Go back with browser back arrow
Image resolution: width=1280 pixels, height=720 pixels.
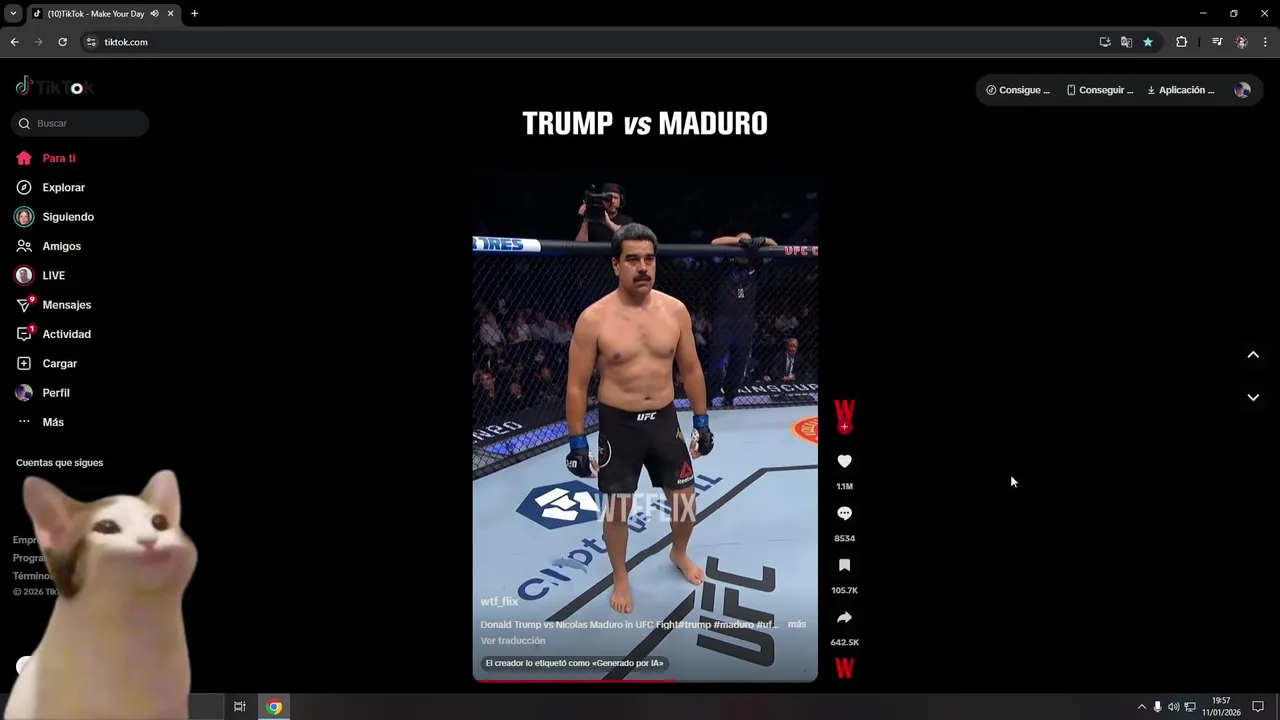14,42
